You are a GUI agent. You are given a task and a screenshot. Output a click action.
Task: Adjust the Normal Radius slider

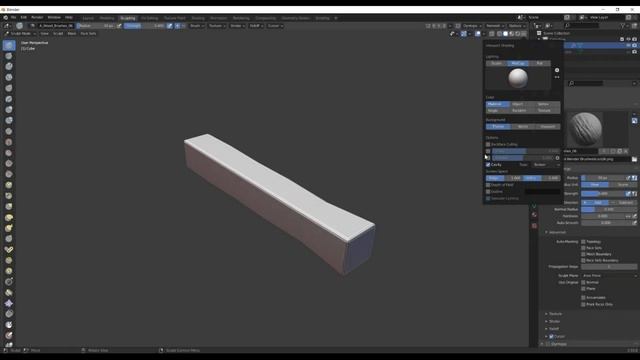609,209
